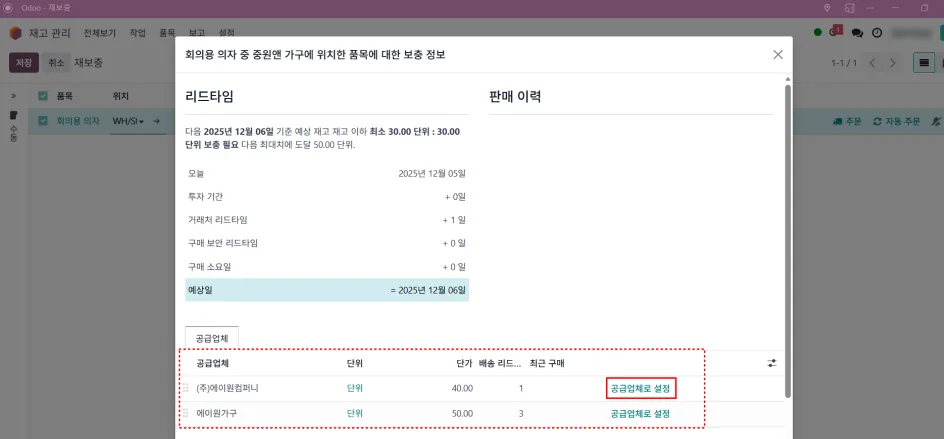944x439 pixels.
Task: Close the replenishment info dialog
Action: 778,55
